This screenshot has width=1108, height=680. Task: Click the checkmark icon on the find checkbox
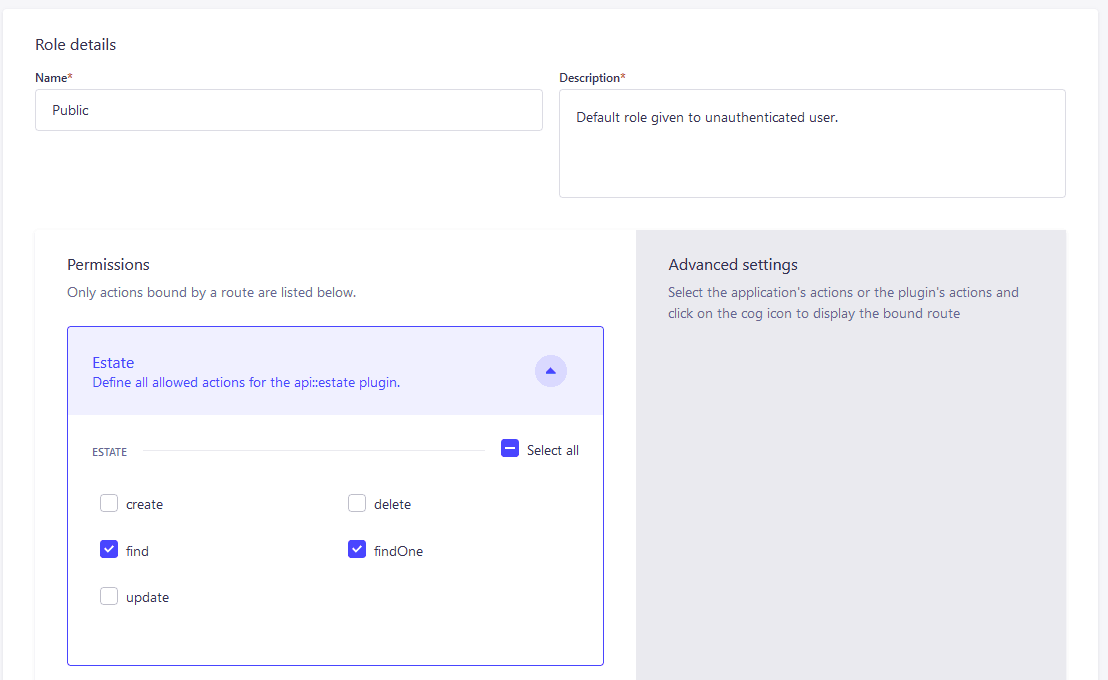pos(109,549)
